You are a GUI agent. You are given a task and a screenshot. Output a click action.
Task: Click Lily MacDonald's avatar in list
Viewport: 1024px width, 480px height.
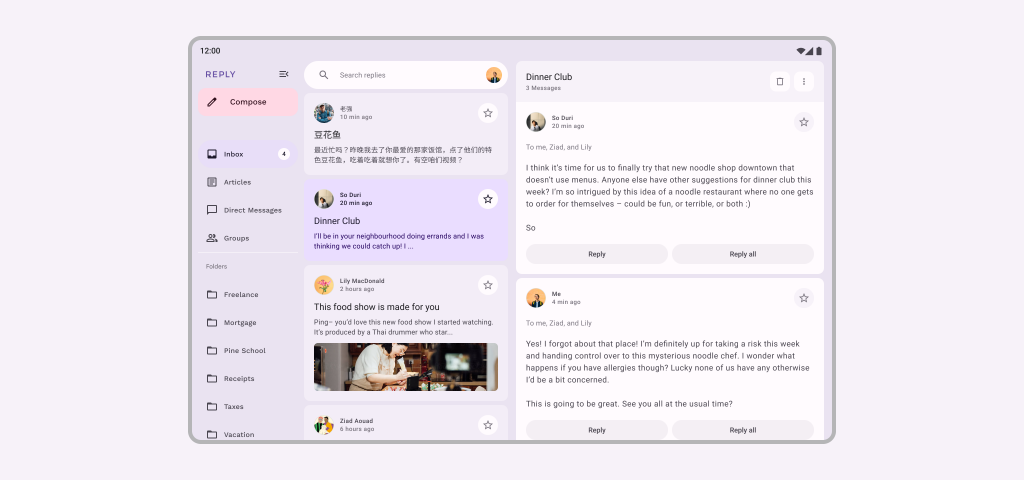(x=324, y=285)
